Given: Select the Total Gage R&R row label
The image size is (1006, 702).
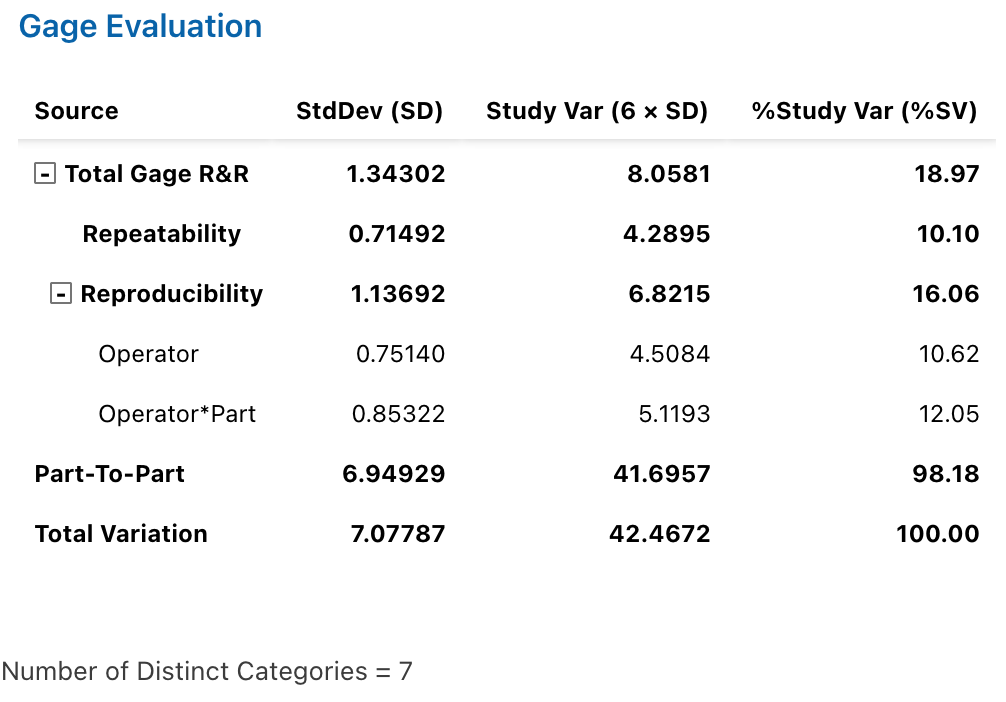Looking at the screenshot, I should [157, 174].
